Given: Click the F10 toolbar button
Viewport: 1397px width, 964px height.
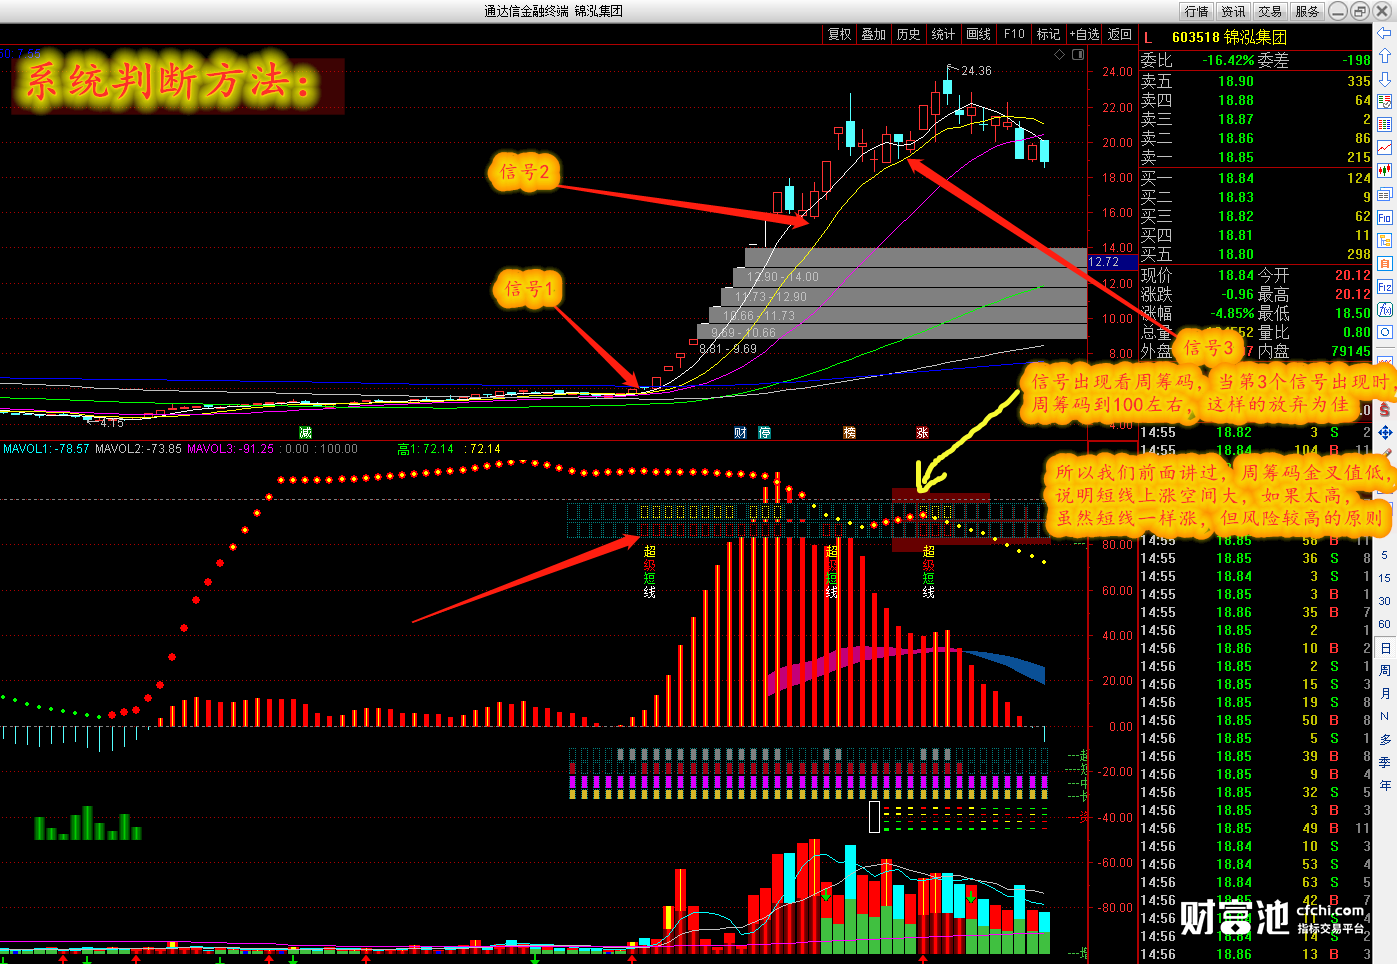Looking at the screenshot, I should click(1014, 34).
